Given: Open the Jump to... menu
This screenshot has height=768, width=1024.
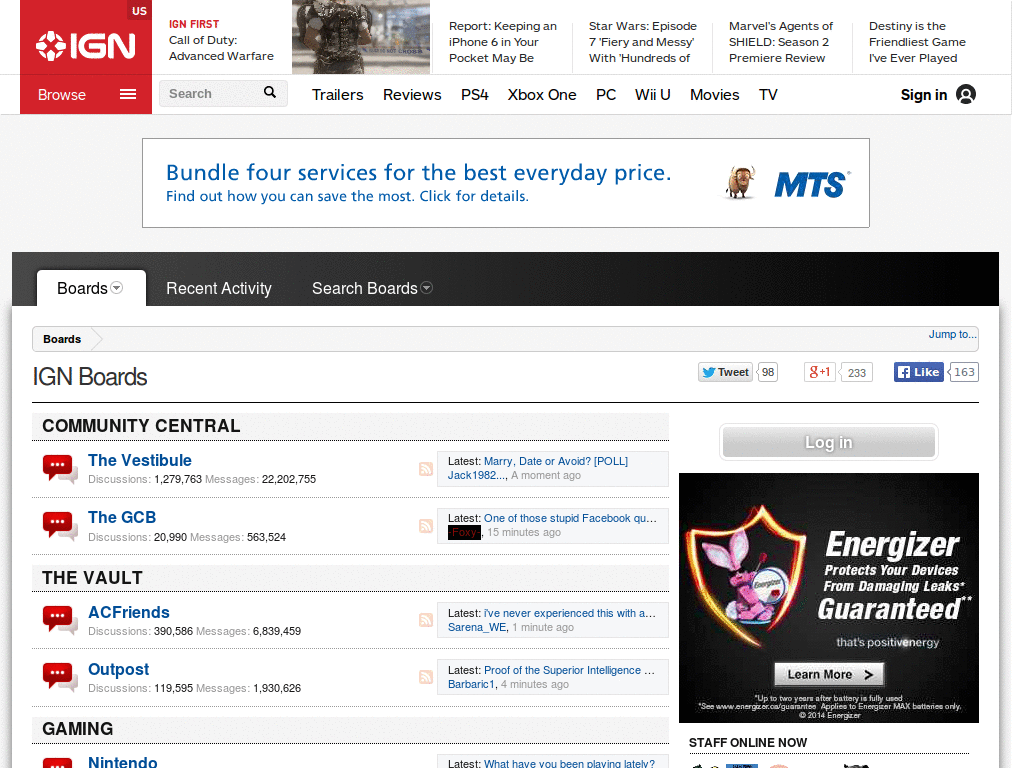Looking at the screenshot, I should [x=953, y=334].
